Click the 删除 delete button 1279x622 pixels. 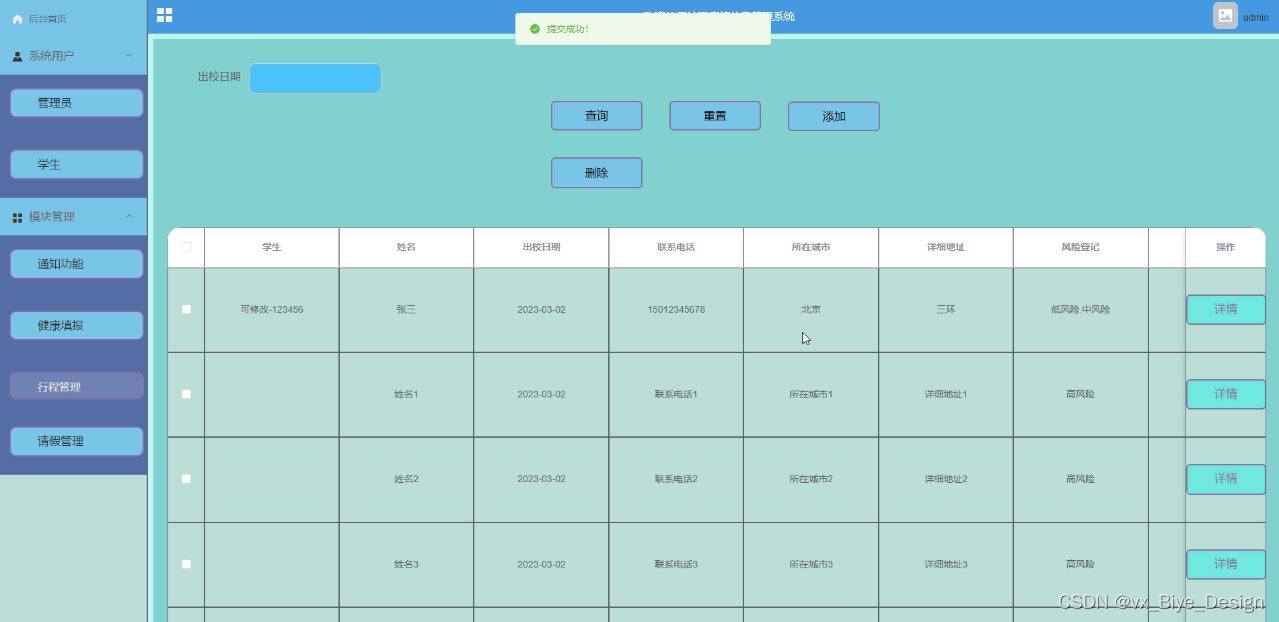coord(596,173)
